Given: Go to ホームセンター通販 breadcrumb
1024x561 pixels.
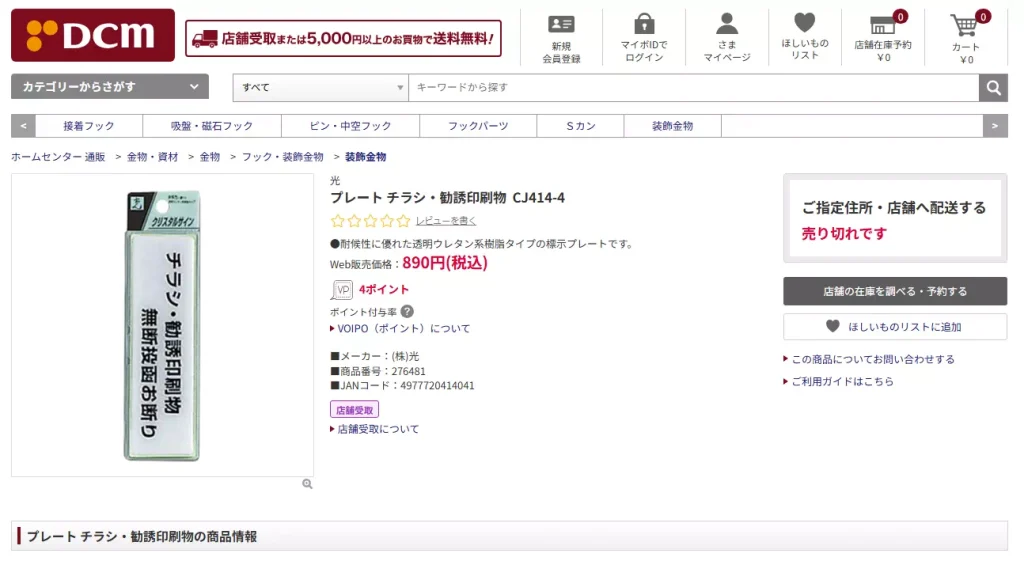Looking at the screenshot, I should click(x=58, y=157).
